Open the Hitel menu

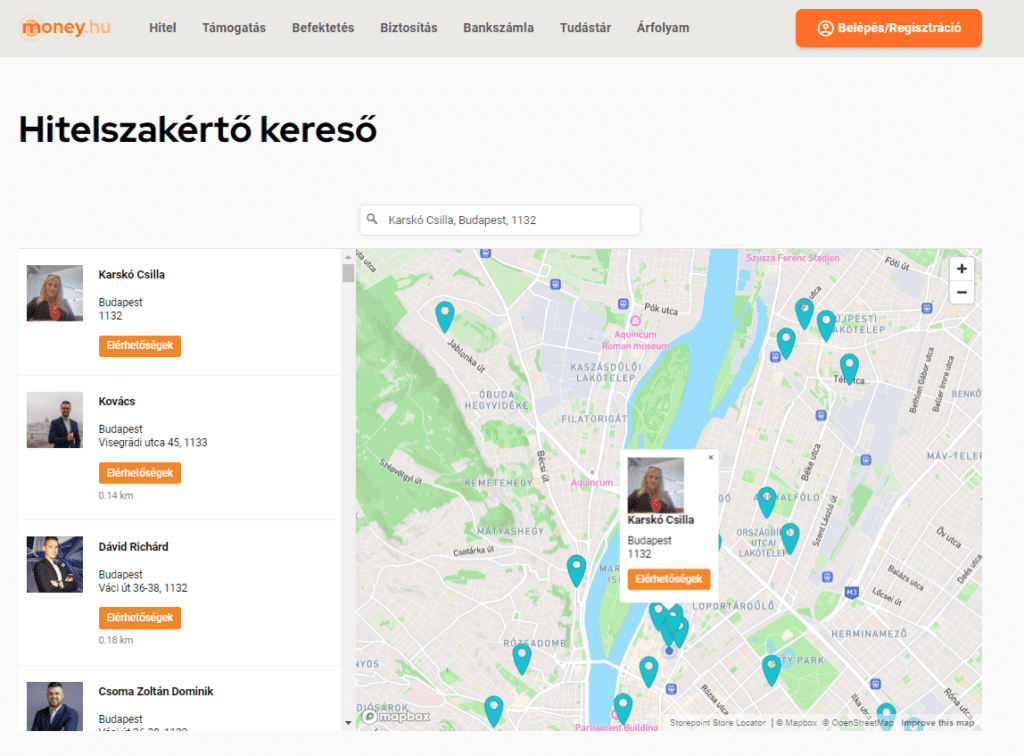[162, 27]
